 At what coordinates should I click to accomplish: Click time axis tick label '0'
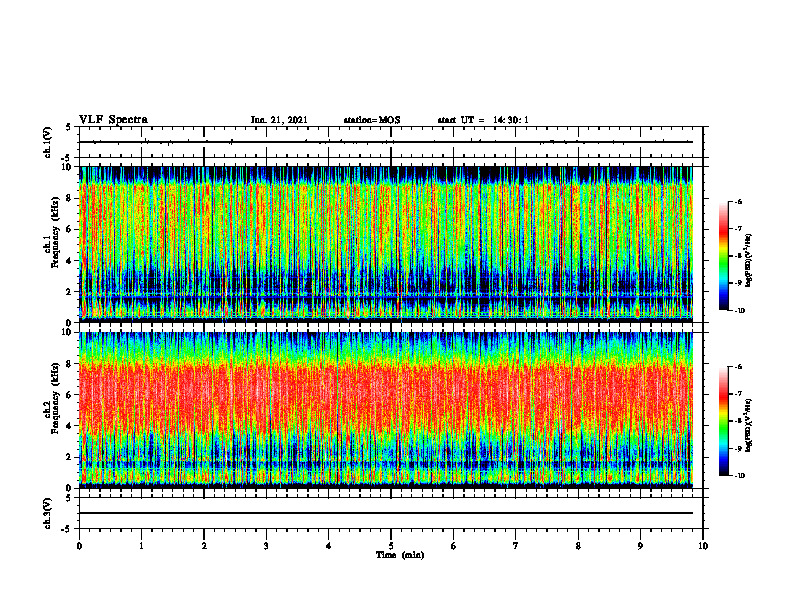point(79,546)
